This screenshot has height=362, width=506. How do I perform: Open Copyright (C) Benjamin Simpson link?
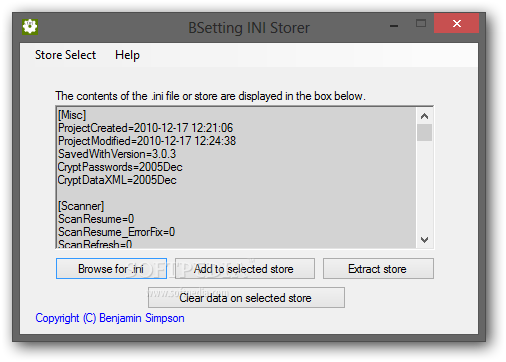[x=110, y=318]
